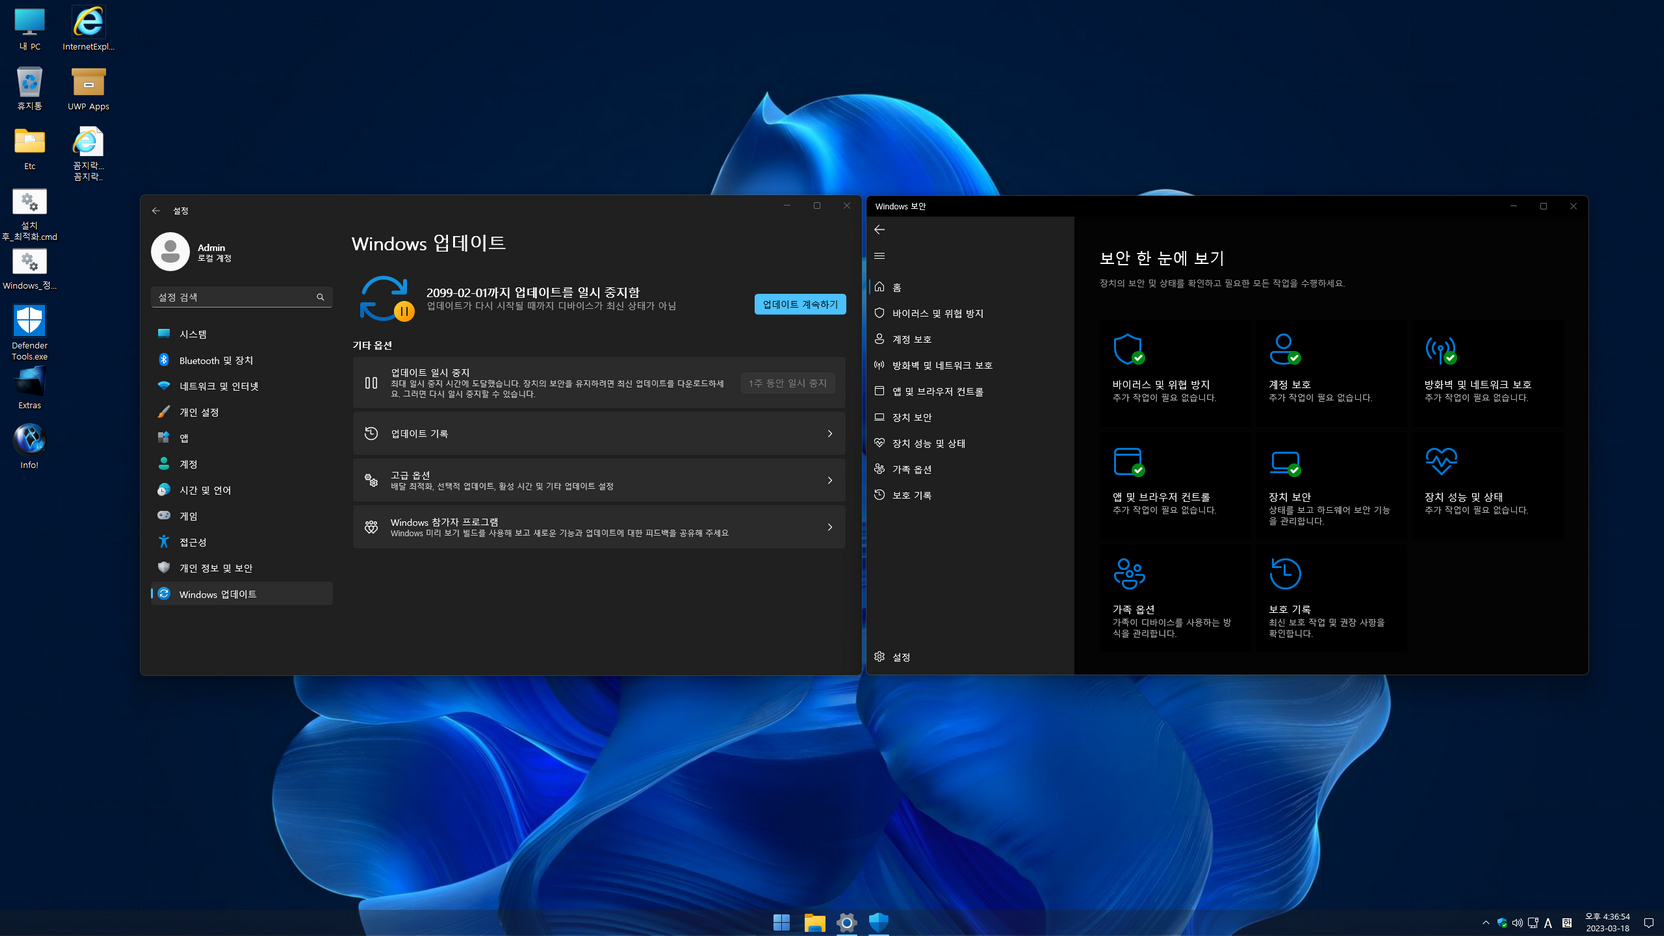Go back in Windows 보안 window
Viewport: 1664px width, 936px height.
(880, 230)
